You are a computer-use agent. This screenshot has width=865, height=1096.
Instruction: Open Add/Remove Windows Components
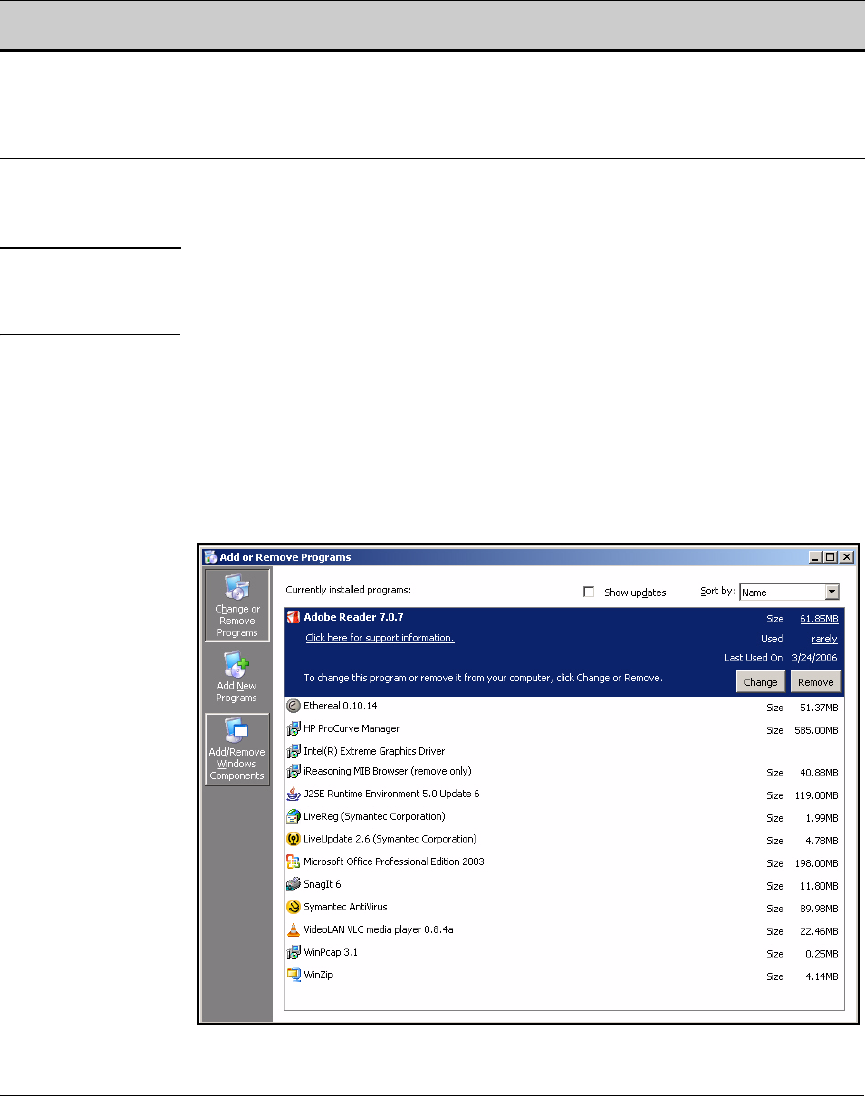237,749
